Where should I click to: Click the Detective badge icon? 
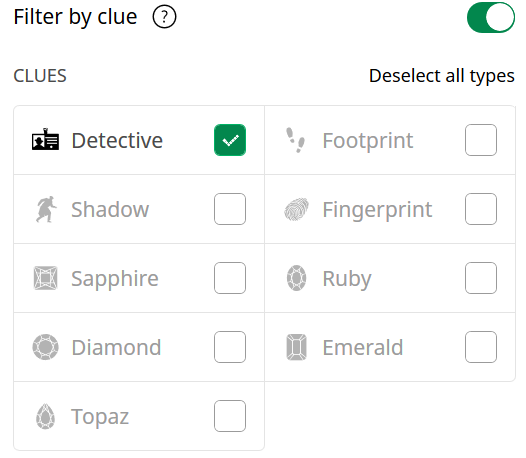(45, 139)
